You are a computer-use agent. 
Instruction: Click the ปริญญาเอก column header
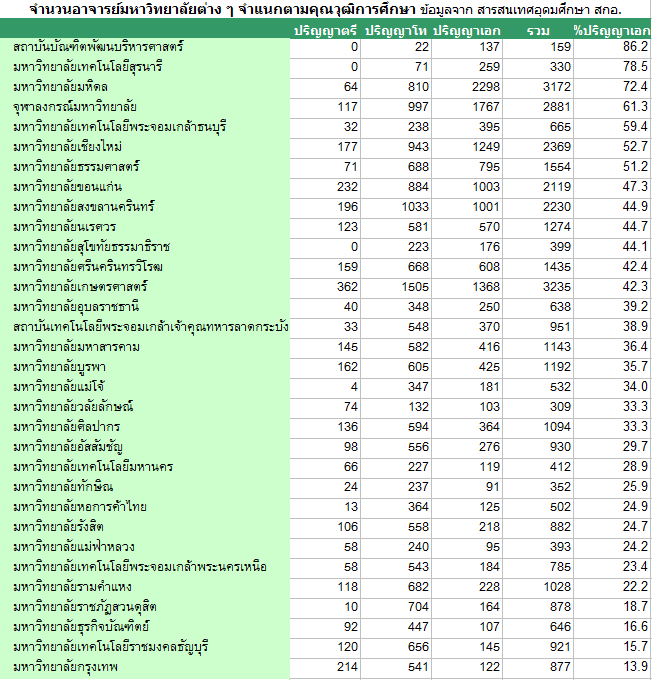[467, 31]
